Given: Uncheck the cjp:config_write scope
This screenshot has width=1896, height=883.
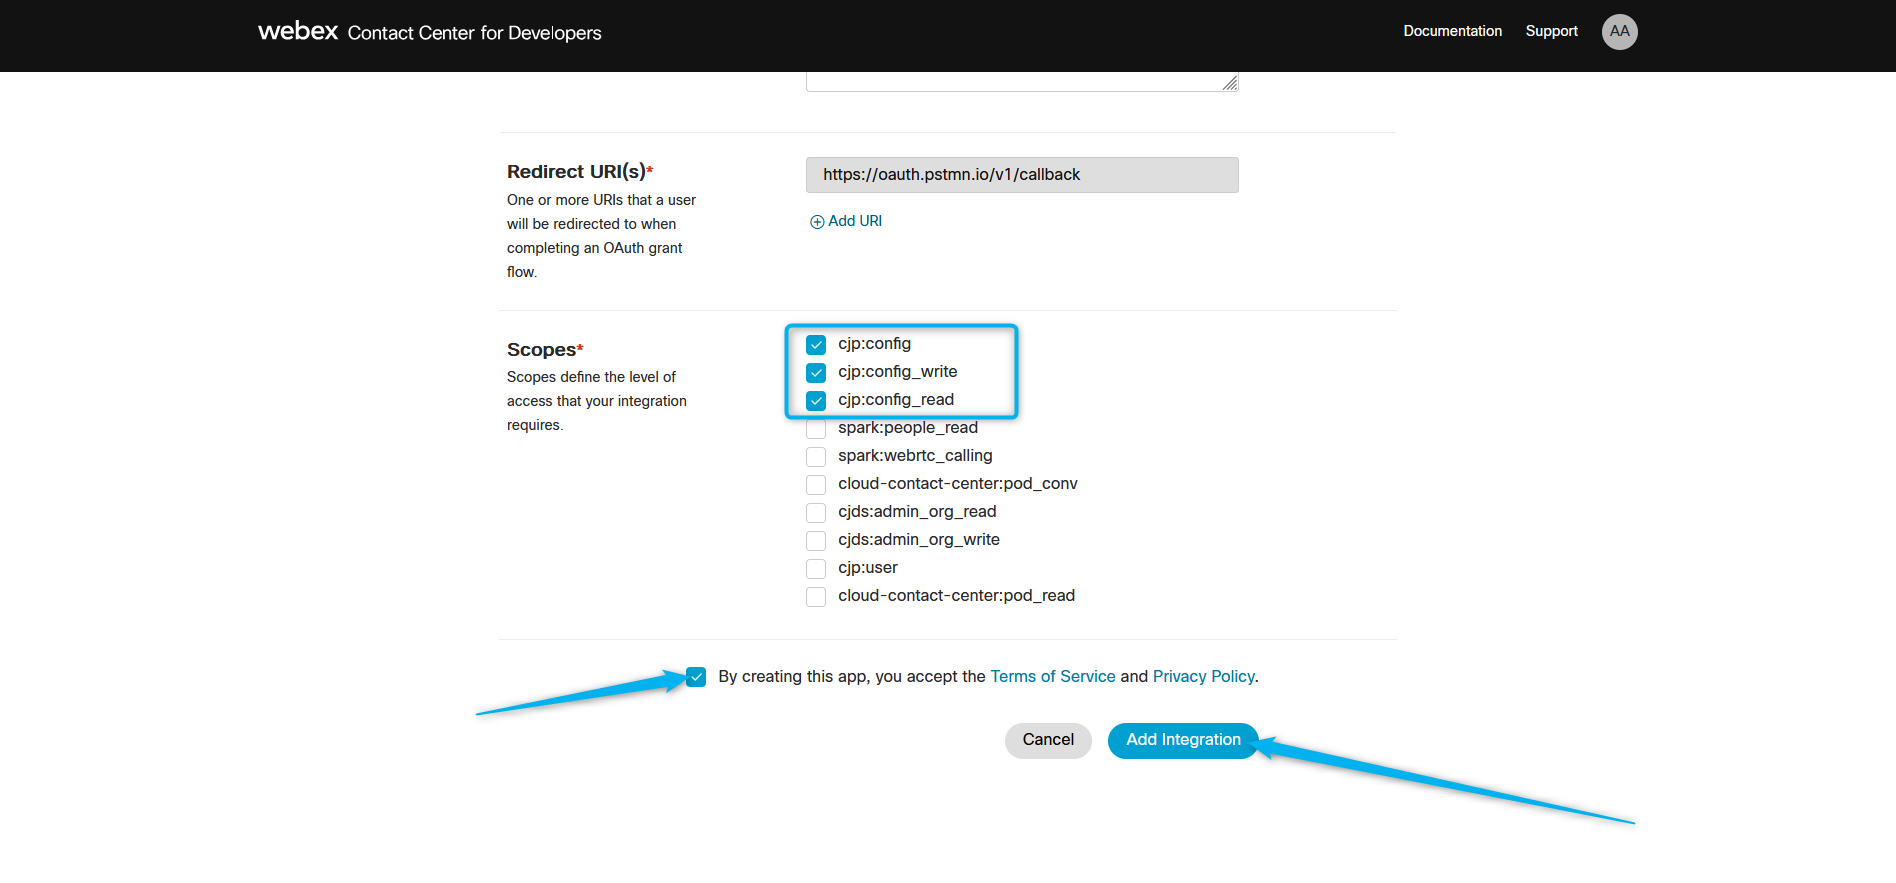Looking at the screenshot, I should click(816, 373).
